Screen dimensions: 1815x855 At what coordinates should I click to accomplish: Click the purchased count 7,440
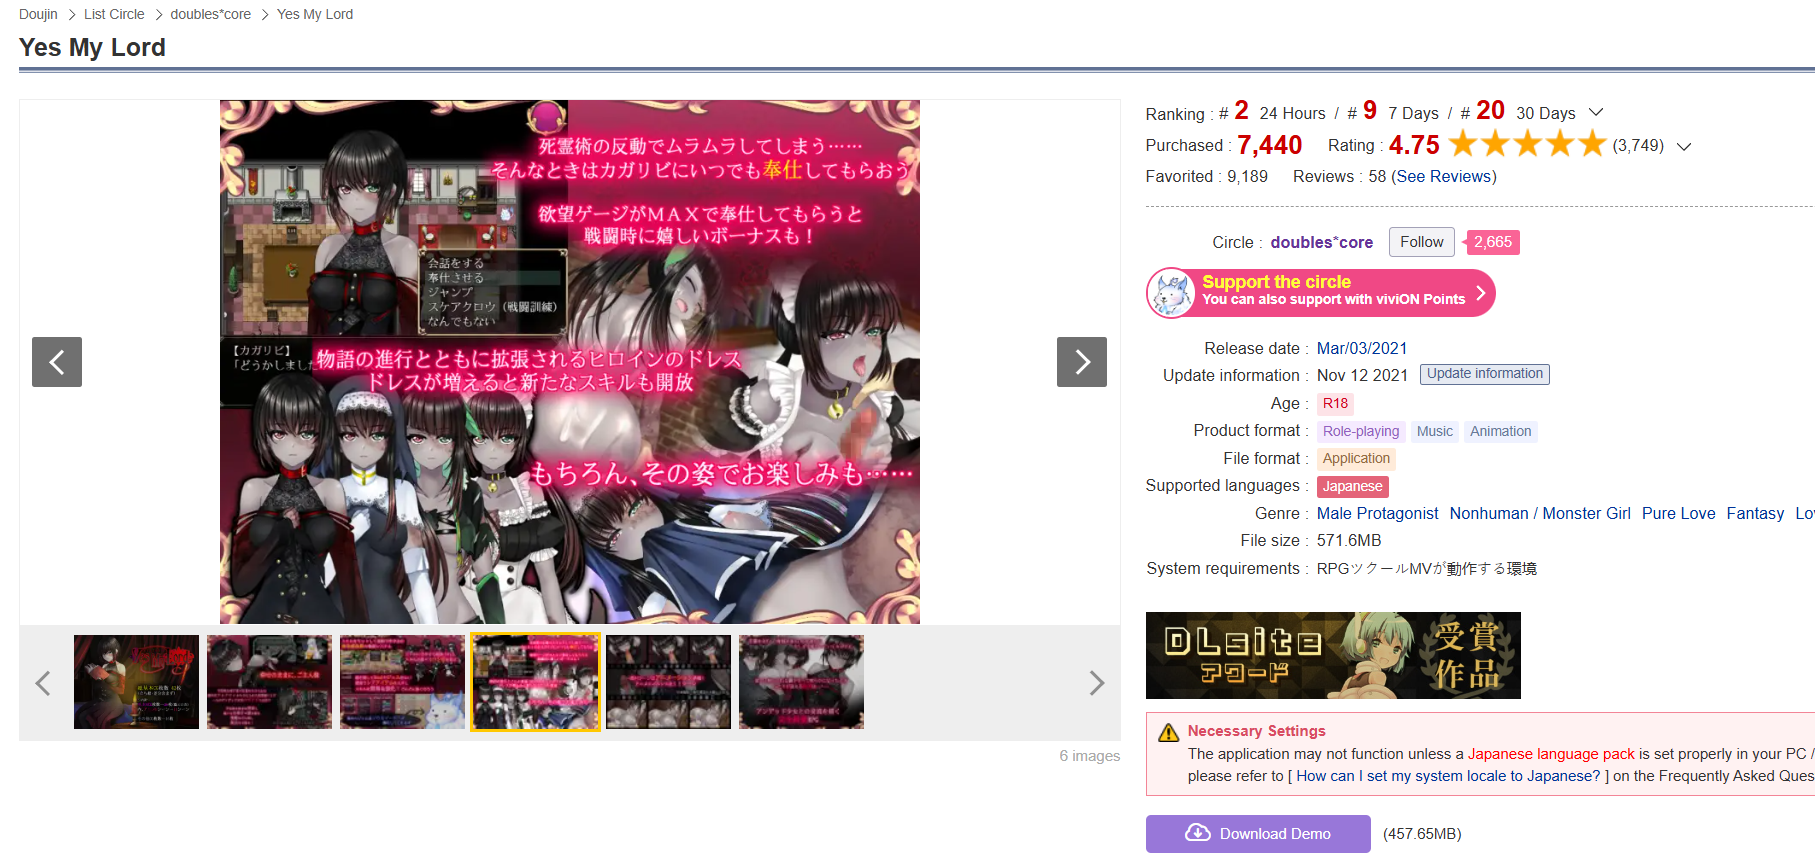point(1269,146)
